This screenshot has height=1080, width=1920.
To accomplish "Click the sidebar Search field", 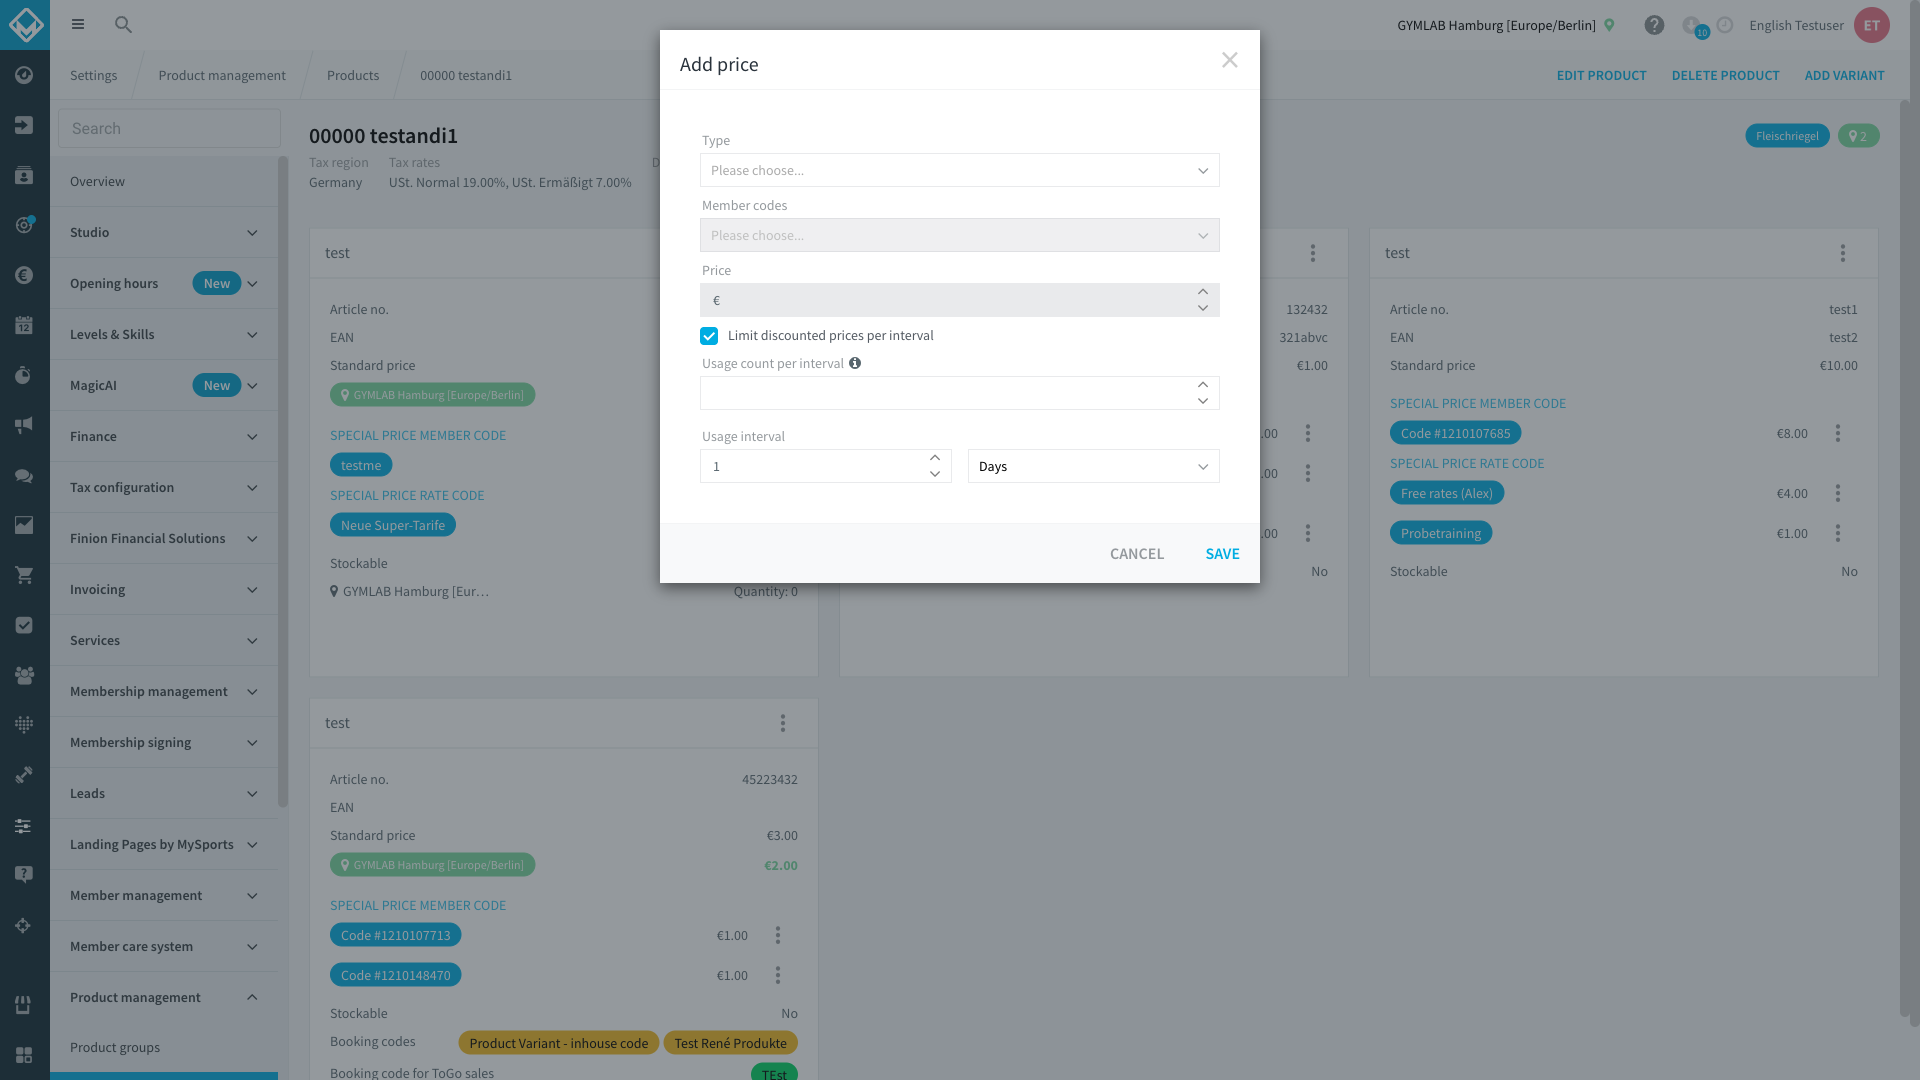I will point(169,128).
